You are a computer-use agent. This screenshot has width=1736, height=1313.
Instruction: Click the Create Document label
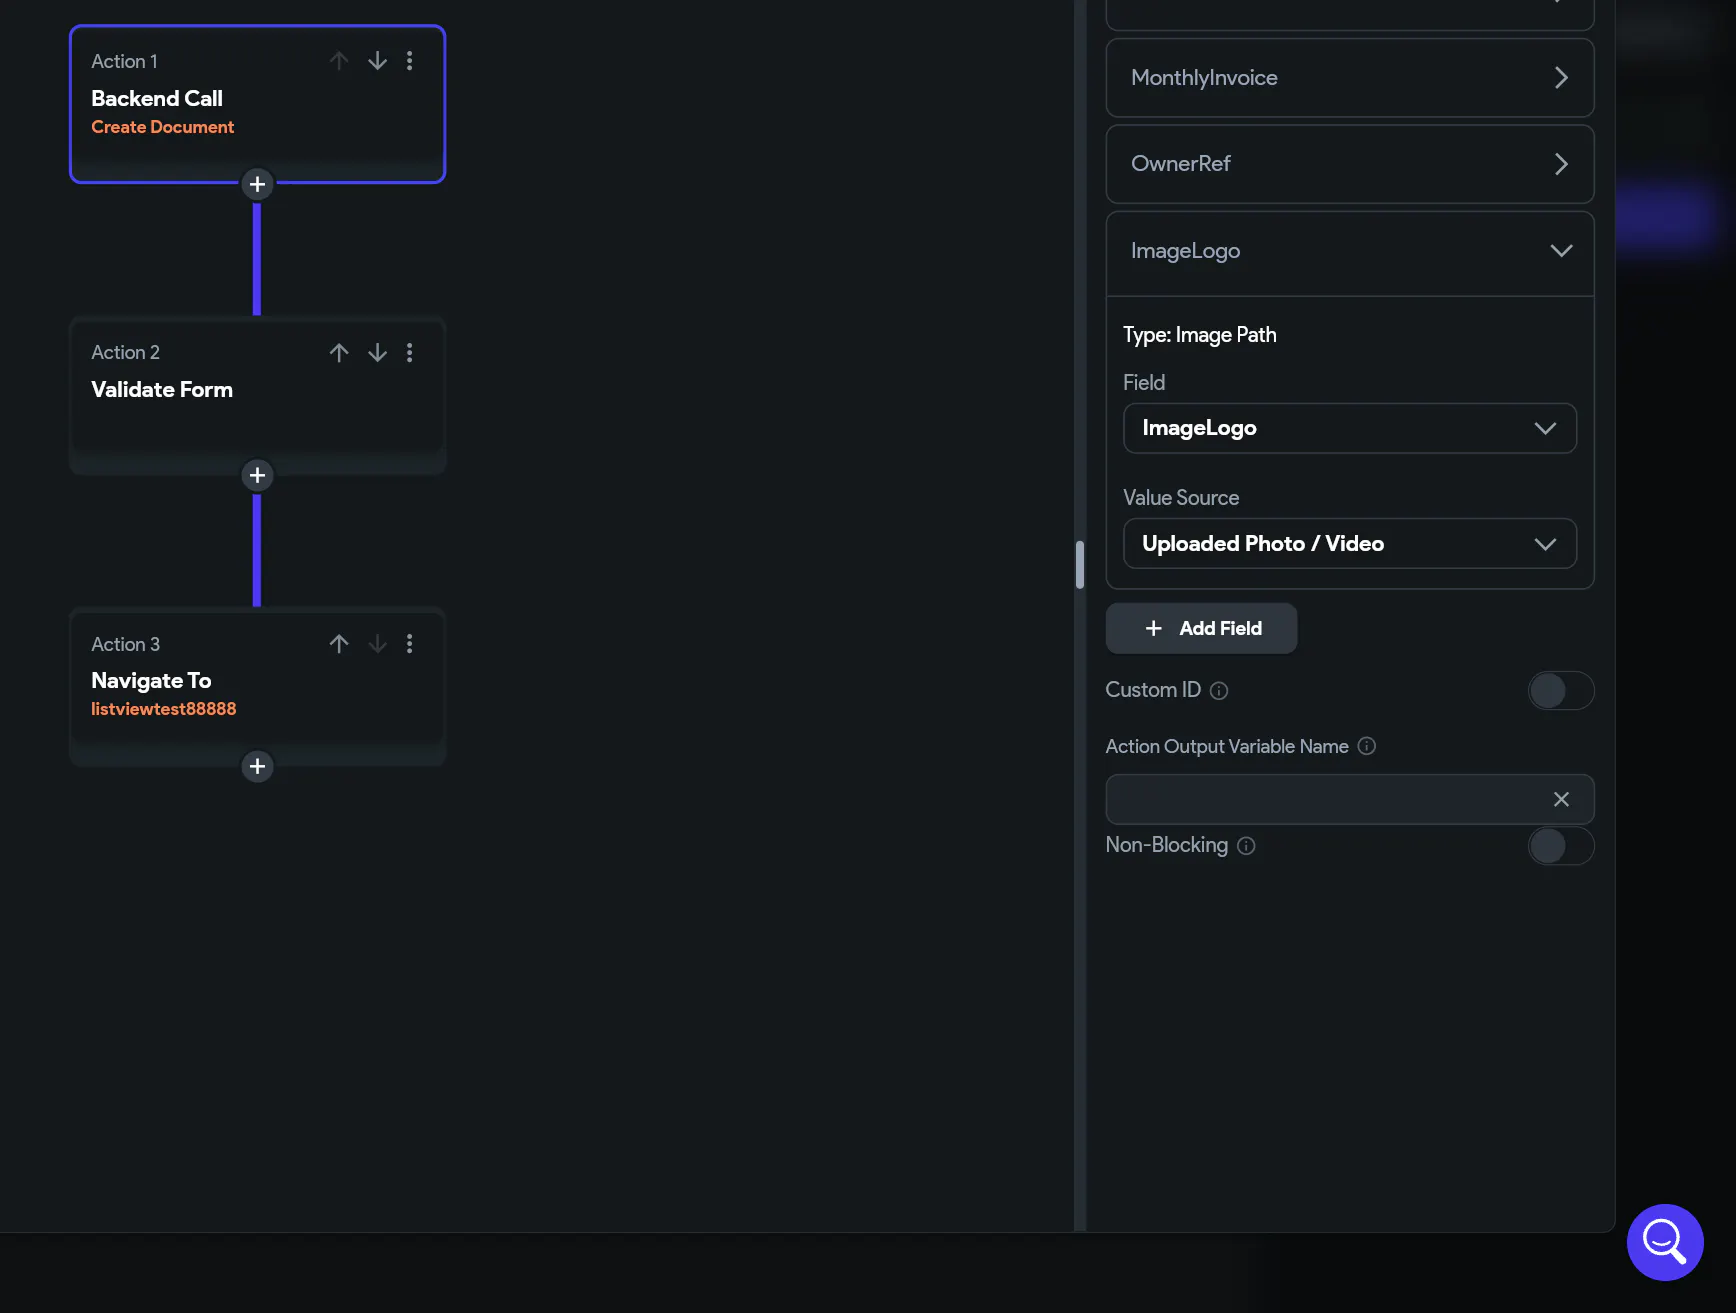click(162, 127)
